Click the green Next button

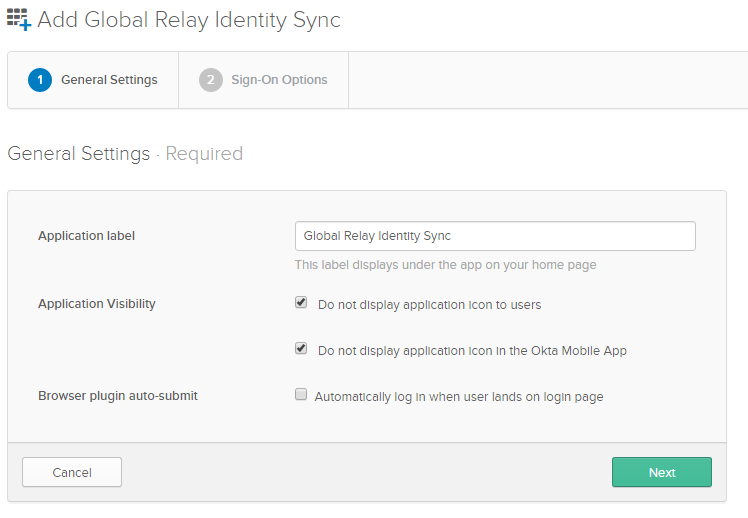(662, 472)
